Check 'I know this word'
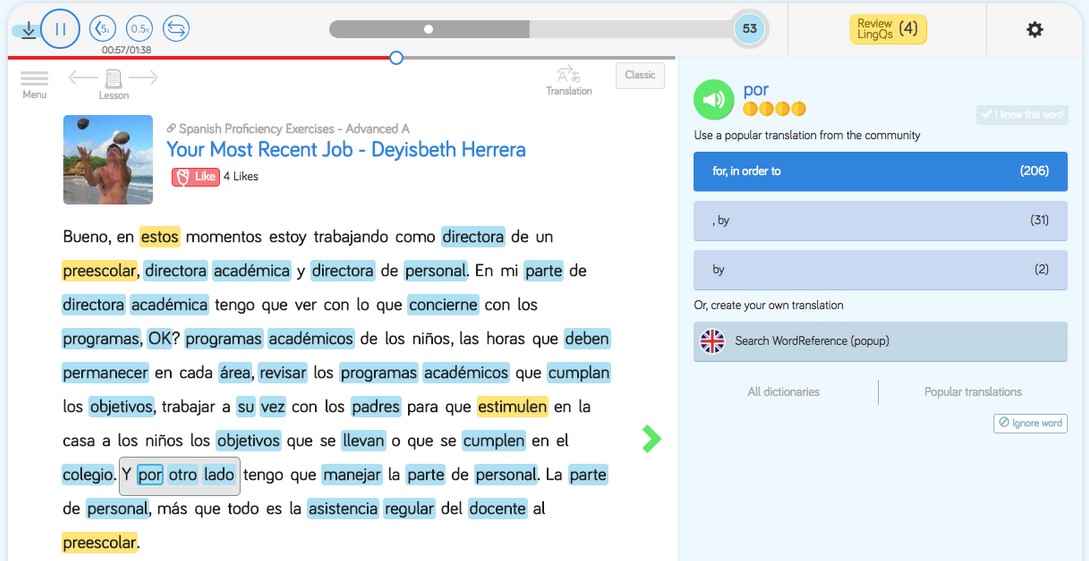Image resolution: width=1089 pixels, height=561 pixels. point(1021,115)
